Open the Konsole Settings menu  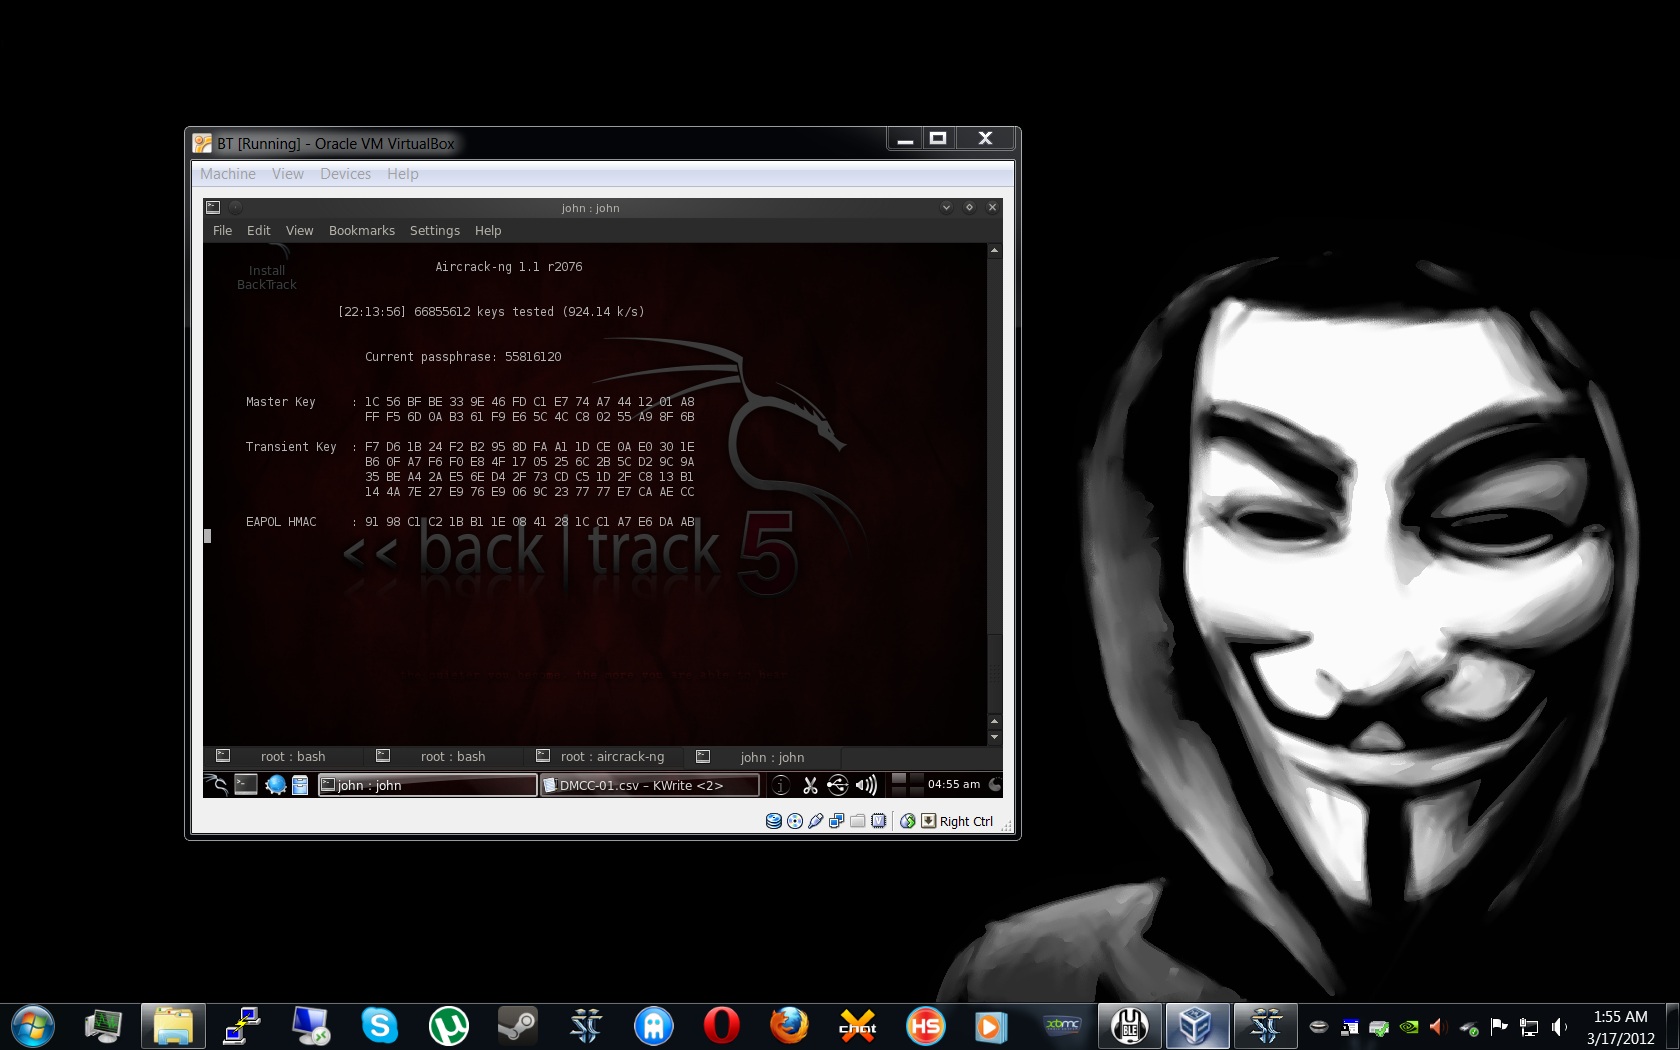(435, 231)
